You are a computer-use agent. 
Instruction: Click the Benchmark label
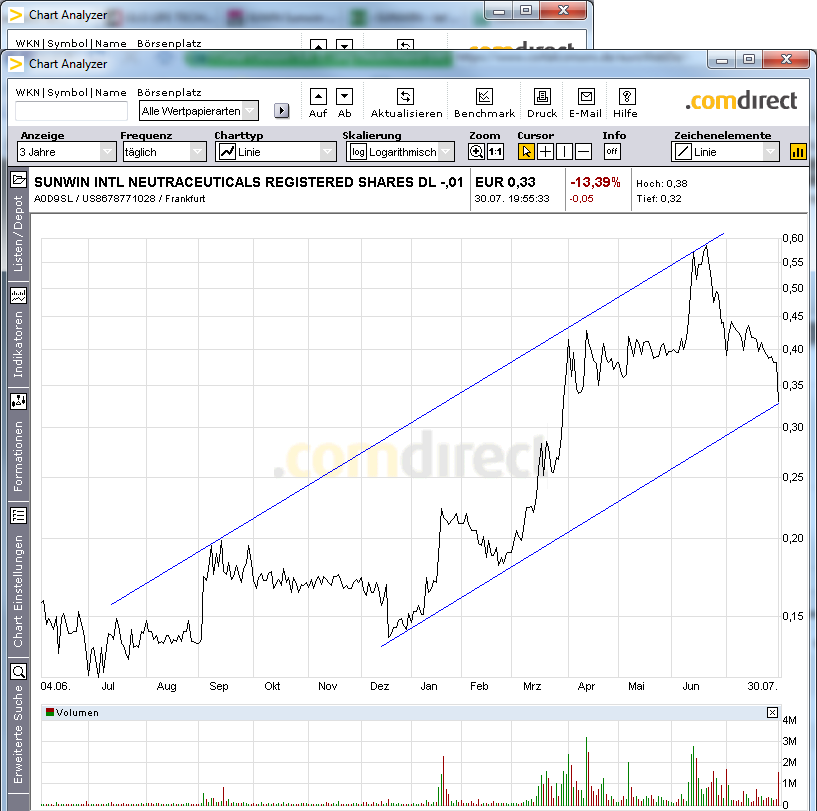pos(484,114)
